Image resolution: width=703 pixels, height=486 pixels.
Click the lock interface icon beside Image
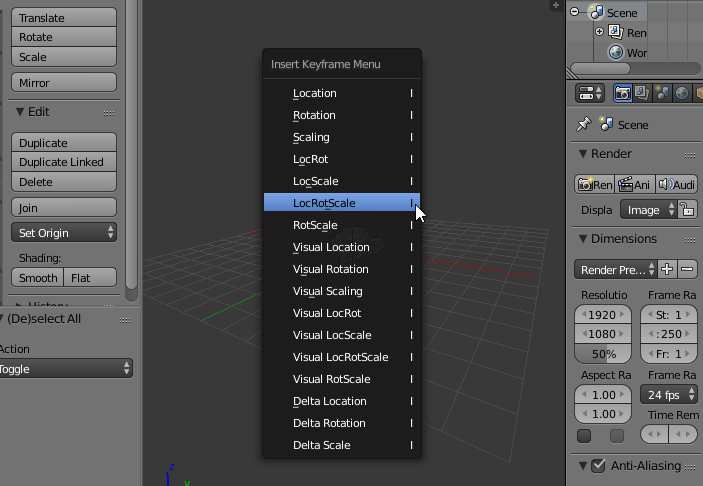coord(687,209)
